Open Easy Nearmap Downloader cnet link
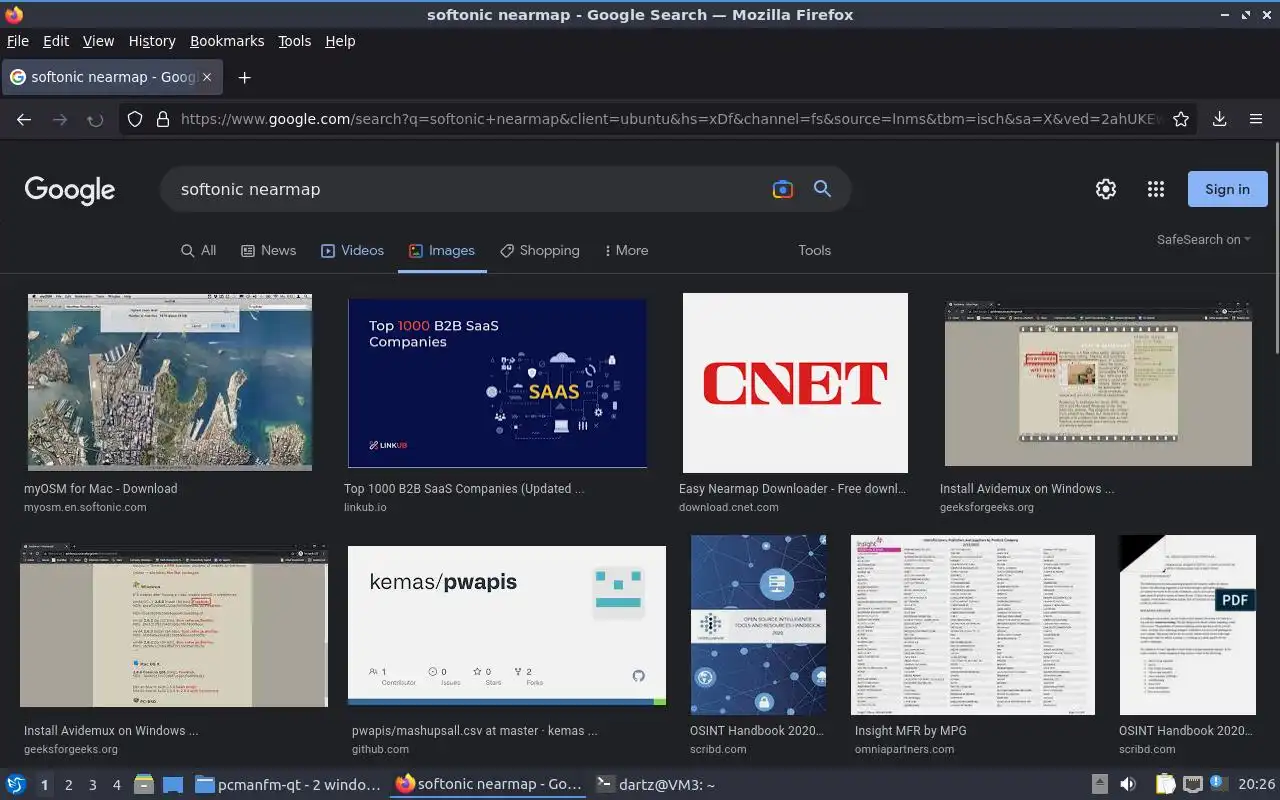This screenshot has height=800, width=1280. [x=792, y=488]
